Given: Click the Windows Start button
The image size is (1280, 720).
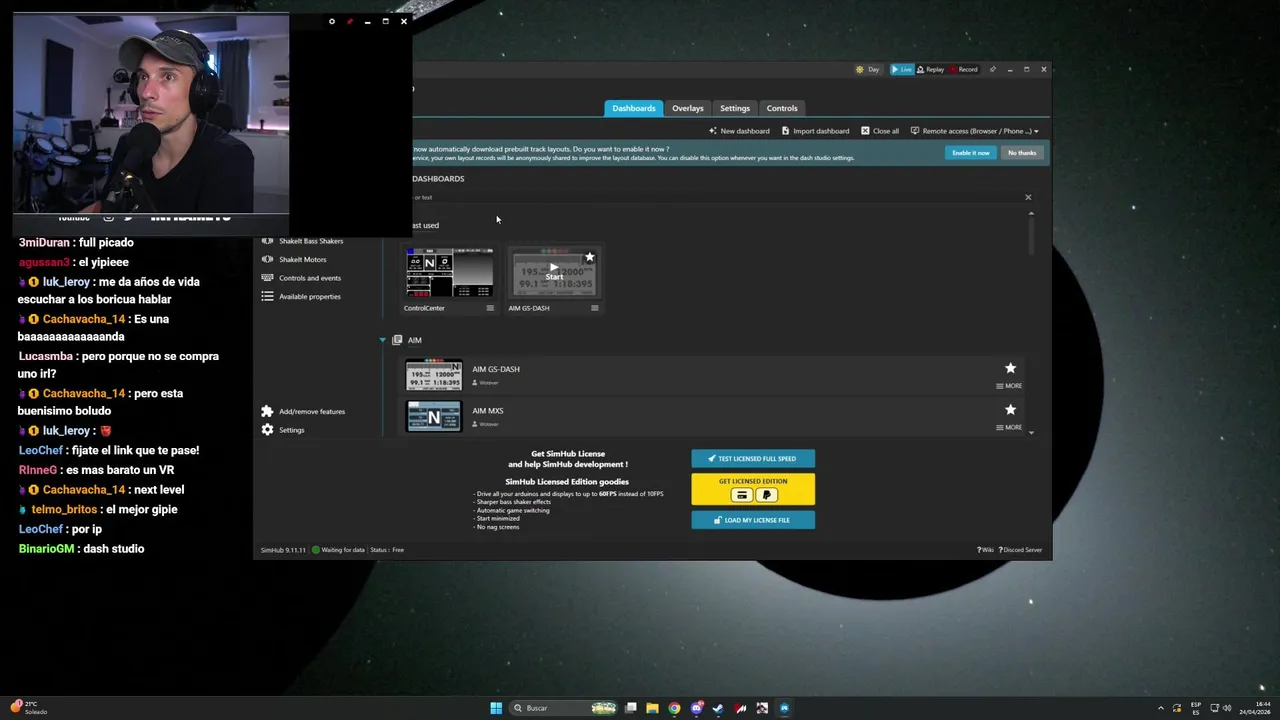Looking at the screenshot, I should [496, 708].
